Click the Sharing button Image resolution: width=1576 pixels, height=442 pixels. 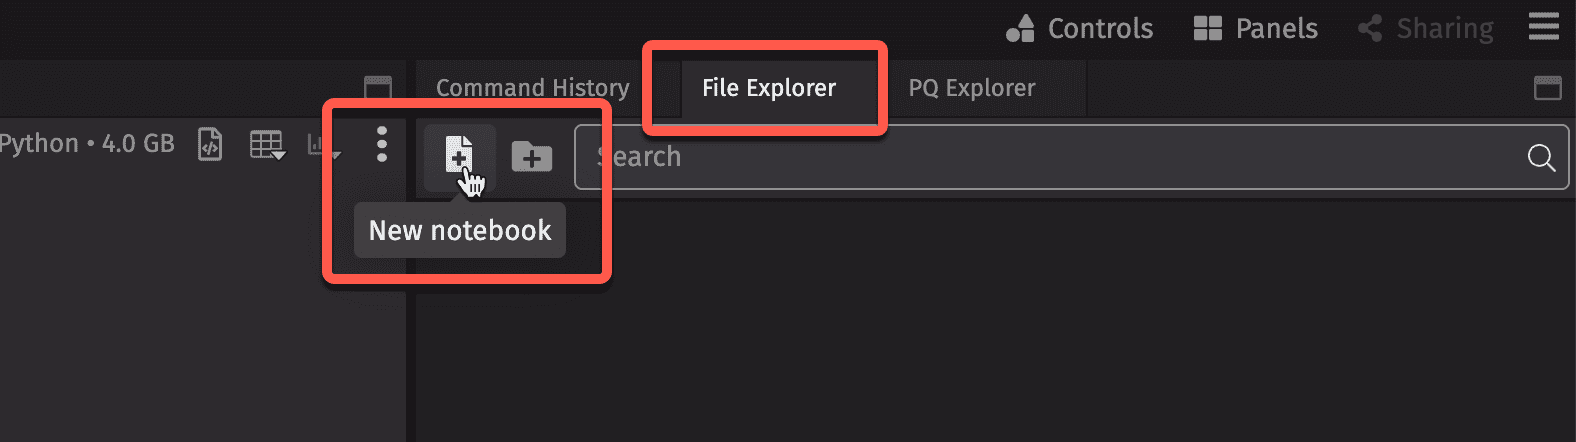pos(1426,28)
